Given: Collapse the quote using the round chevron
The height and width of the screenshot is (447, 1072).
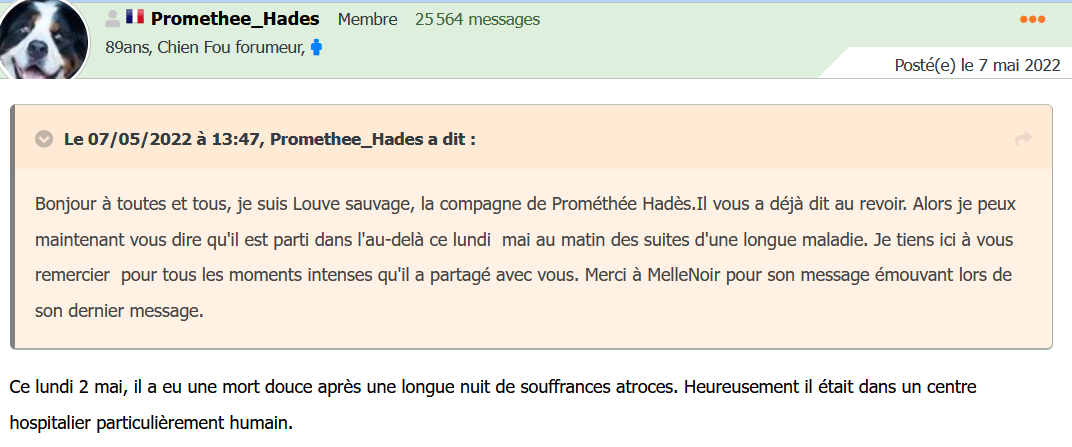Looking at the screenshot, I should point(44,139).
